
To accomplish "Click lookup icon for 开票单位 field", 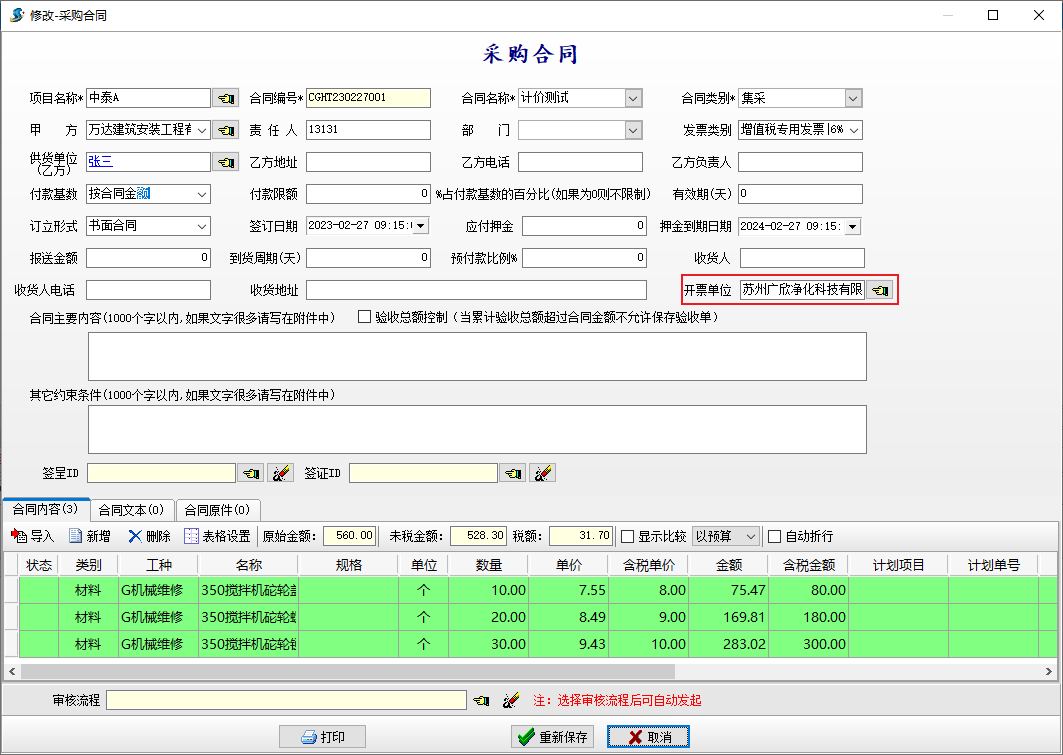I will pyautogui.click(x=879, y=290).
